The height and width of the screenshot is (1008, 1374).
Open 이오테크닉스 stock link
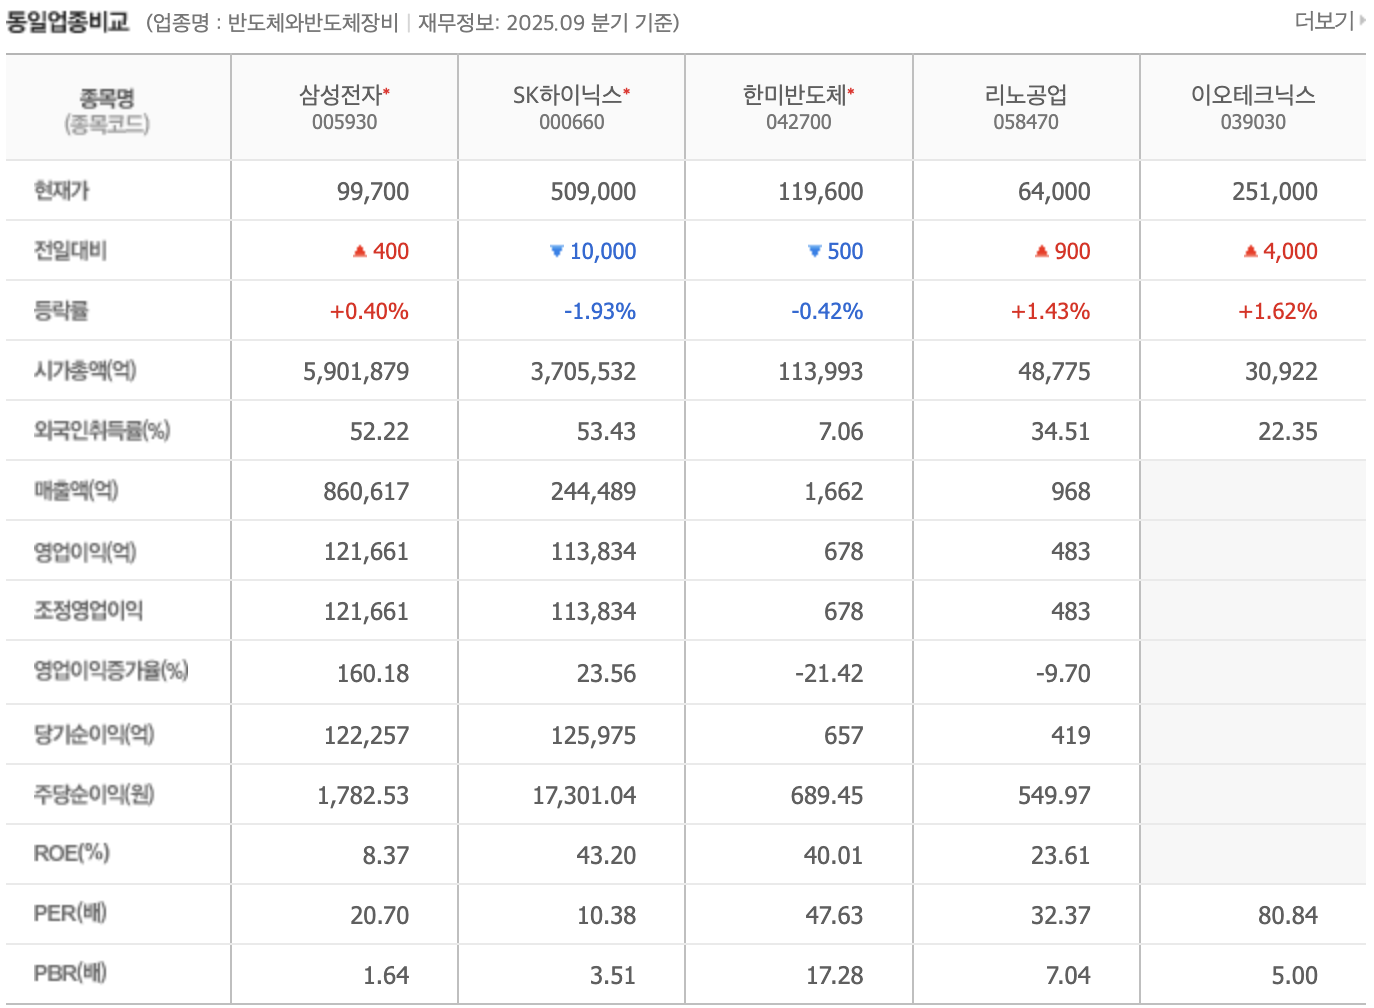pyautogui.click(x=1253, y=95)
